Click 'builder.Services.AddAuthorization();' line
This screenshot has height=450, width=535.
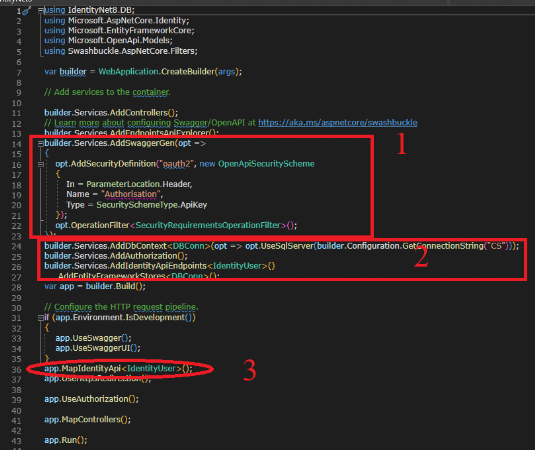116,256
